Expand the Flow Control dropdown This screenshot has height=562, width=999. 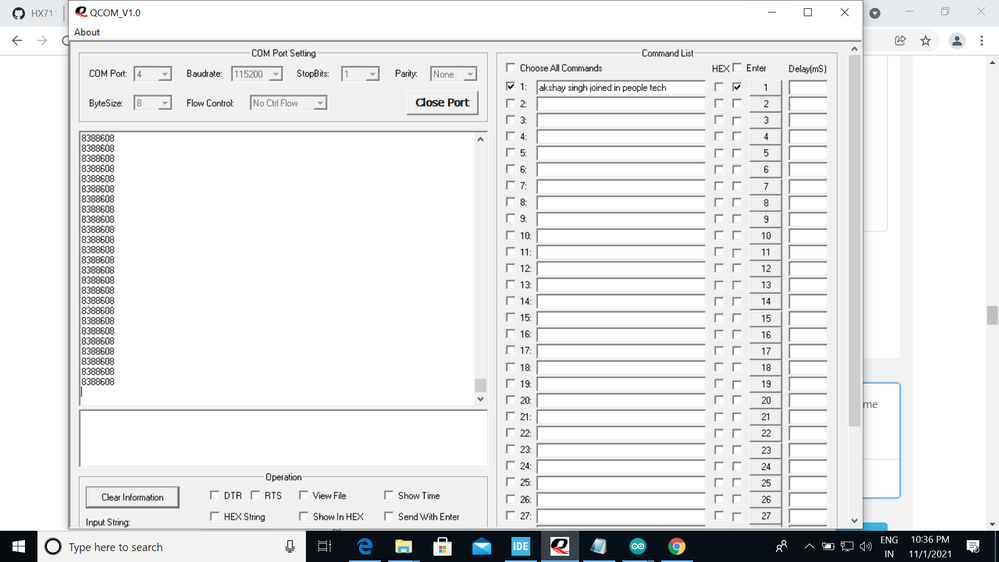coord(320,103)
